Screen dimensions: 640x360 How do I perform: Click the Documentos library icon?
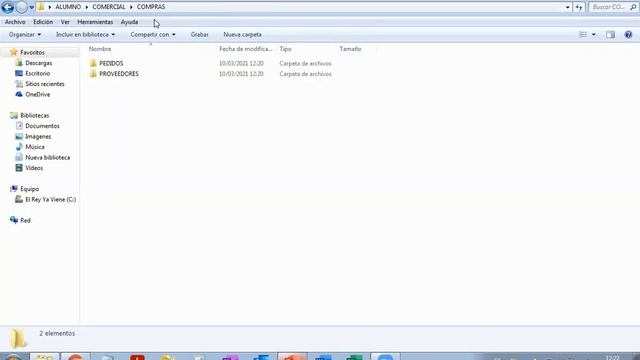pyautogui.click(x=19, y=126)
